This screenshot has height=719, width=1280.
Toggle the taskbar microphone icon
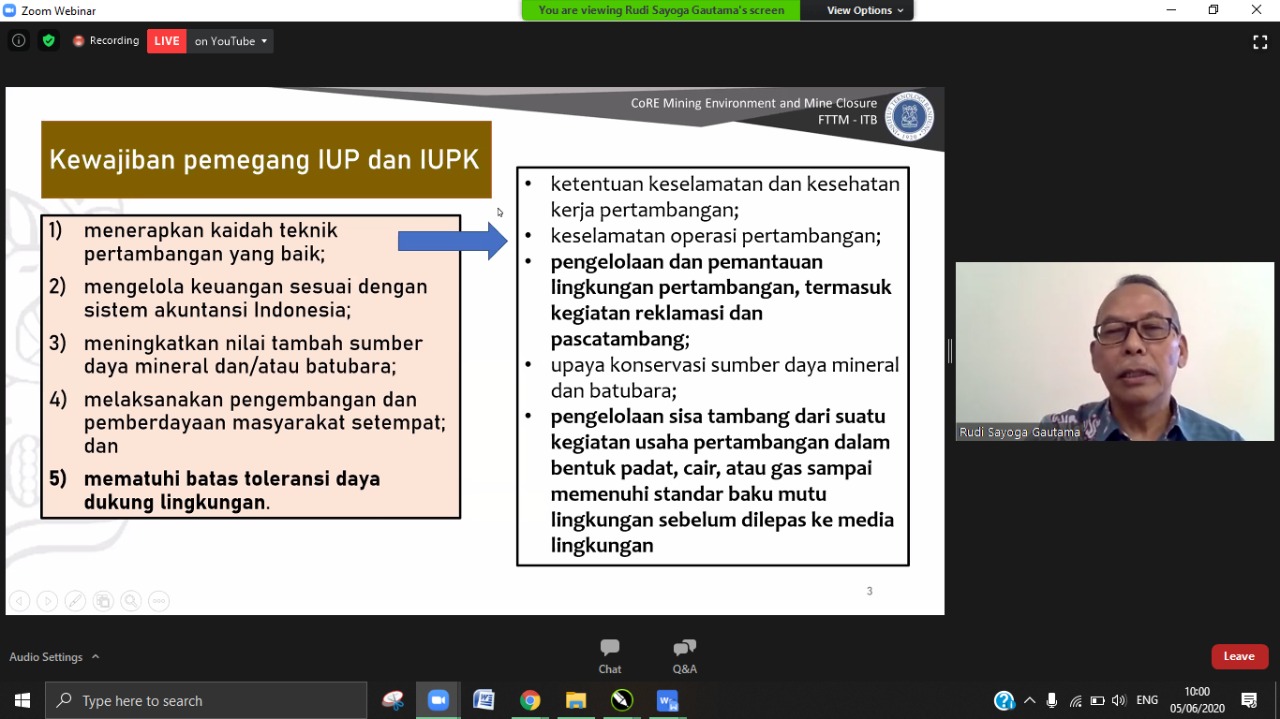(x=1051, y=700)
